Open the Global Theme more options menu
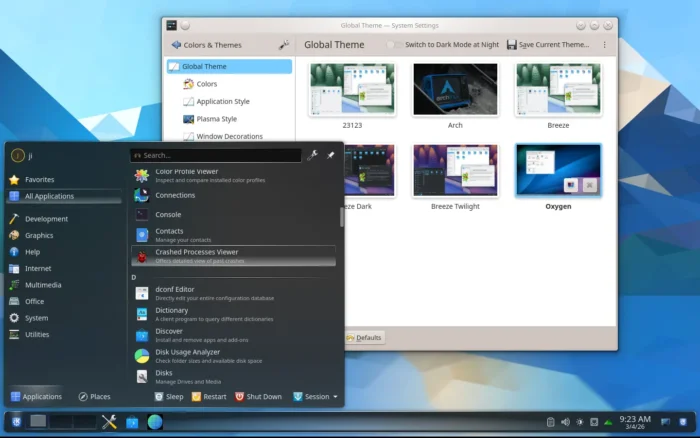This screenshot has width=700, height=438. pyautogui.click(x=604, y=45)
